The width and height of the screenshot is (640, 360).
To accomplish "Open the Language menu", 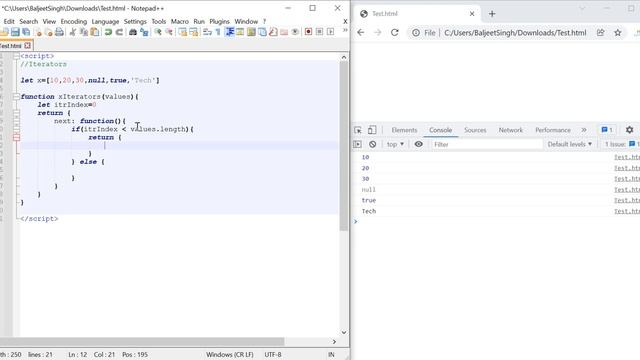I will pyautogui.click(x=105, y=21).
